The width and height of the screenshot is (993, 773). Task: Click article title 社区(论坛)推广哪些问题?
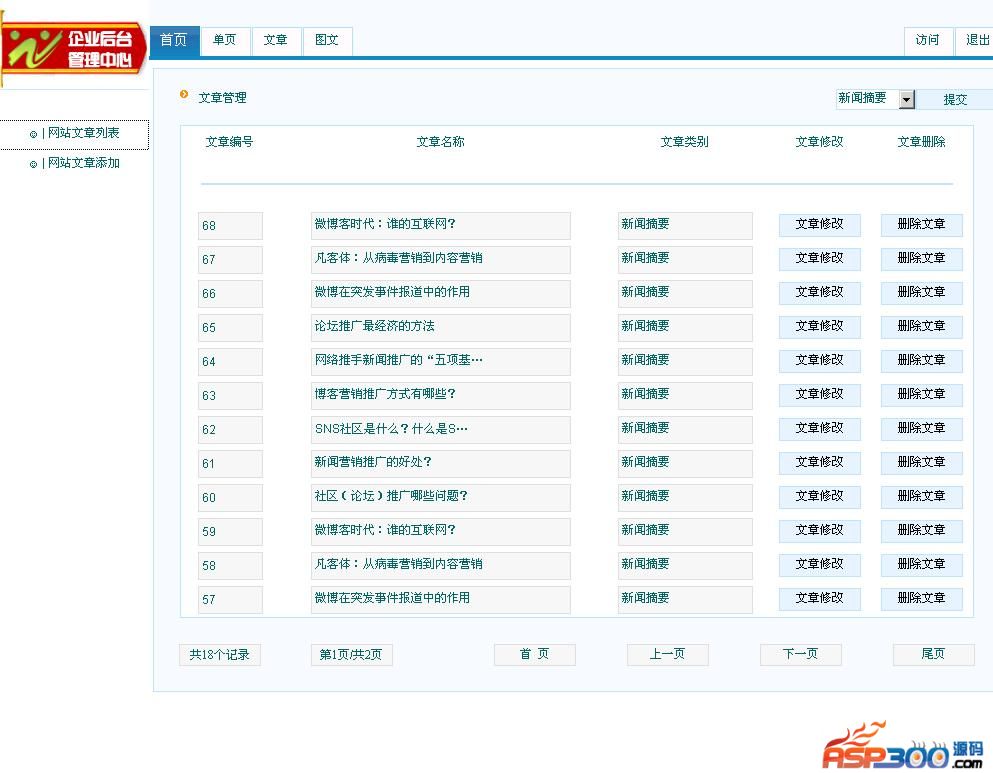click(x=440, y=497)
